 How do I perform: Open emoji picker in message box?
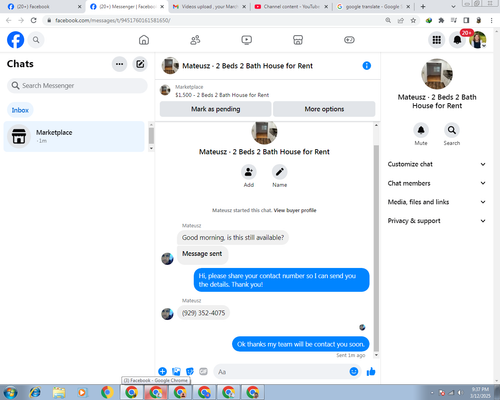[x=354, y=371]
